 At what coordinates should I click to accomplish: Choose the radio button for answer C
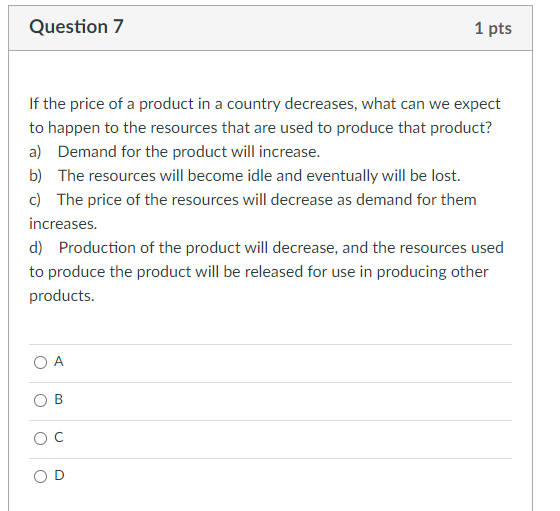pos(40,438)
